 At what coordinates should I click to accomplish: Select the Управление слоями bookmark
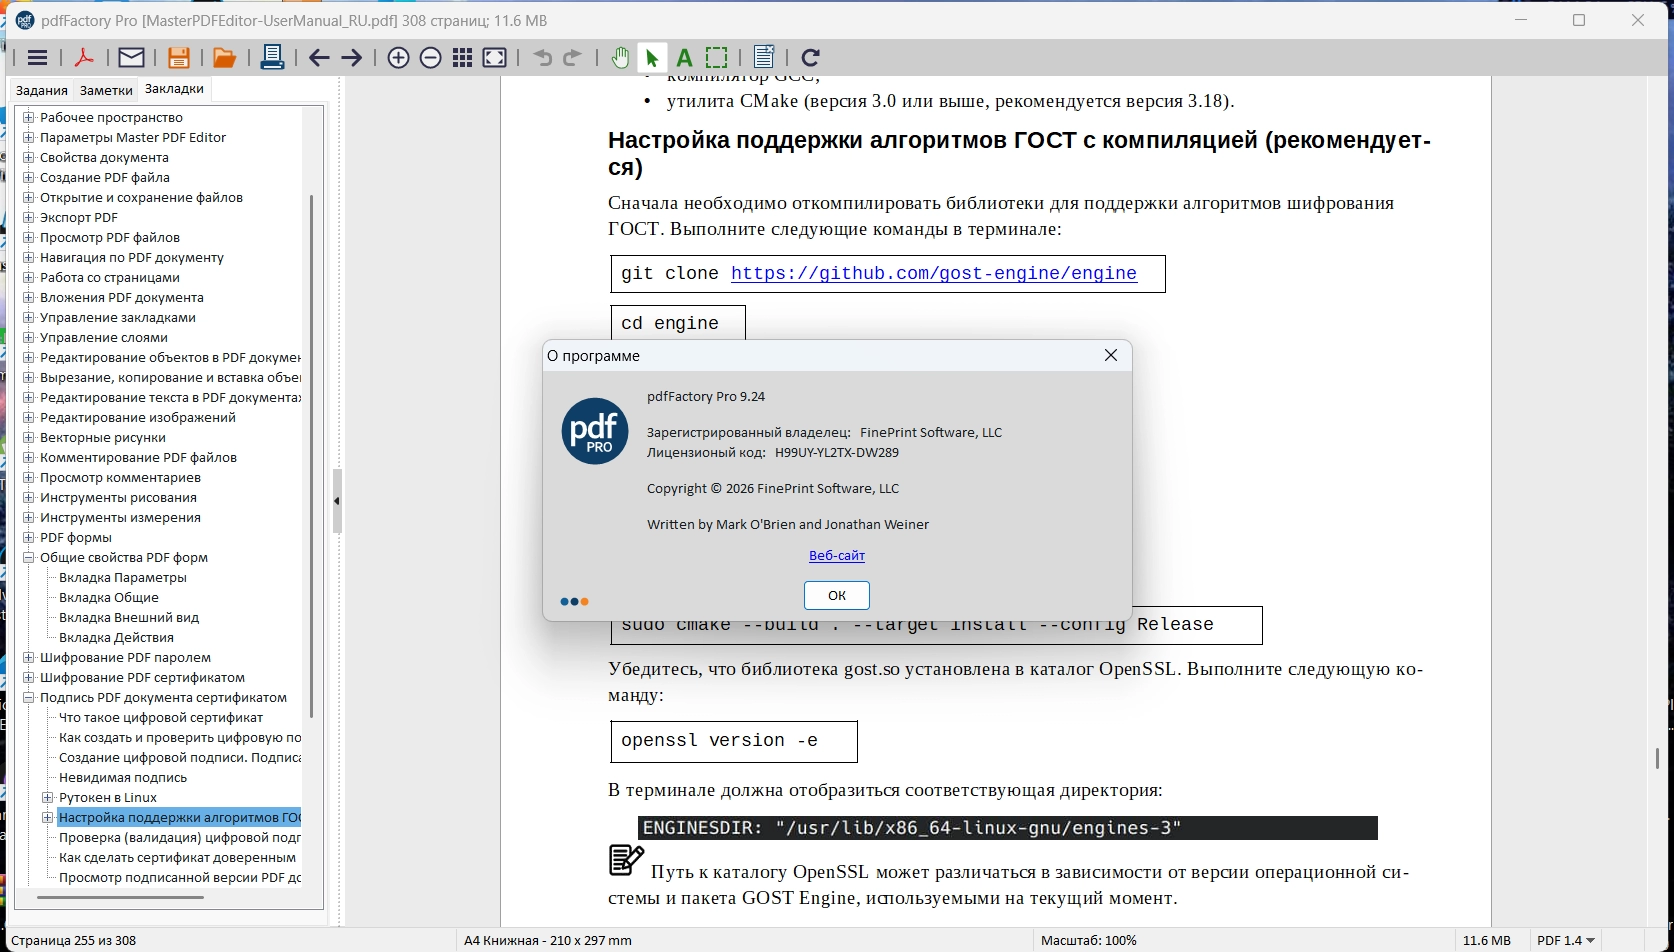[104, 338]
